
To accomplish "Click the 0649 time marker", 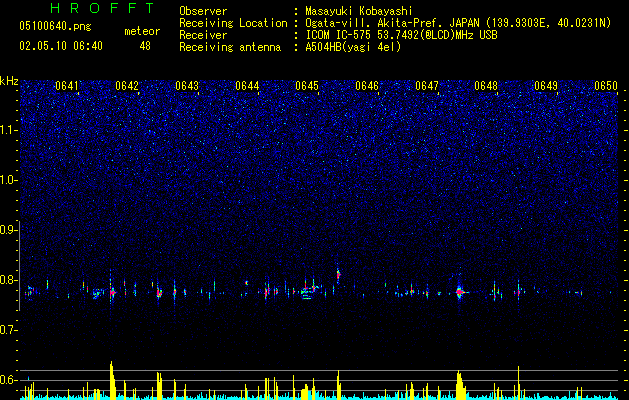I will [546, 86].
